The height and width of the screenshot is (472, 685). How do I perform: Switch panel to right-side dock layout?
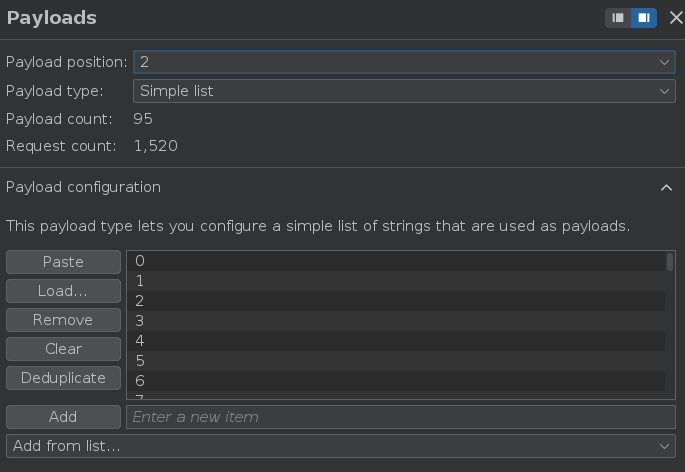[644, 18]
